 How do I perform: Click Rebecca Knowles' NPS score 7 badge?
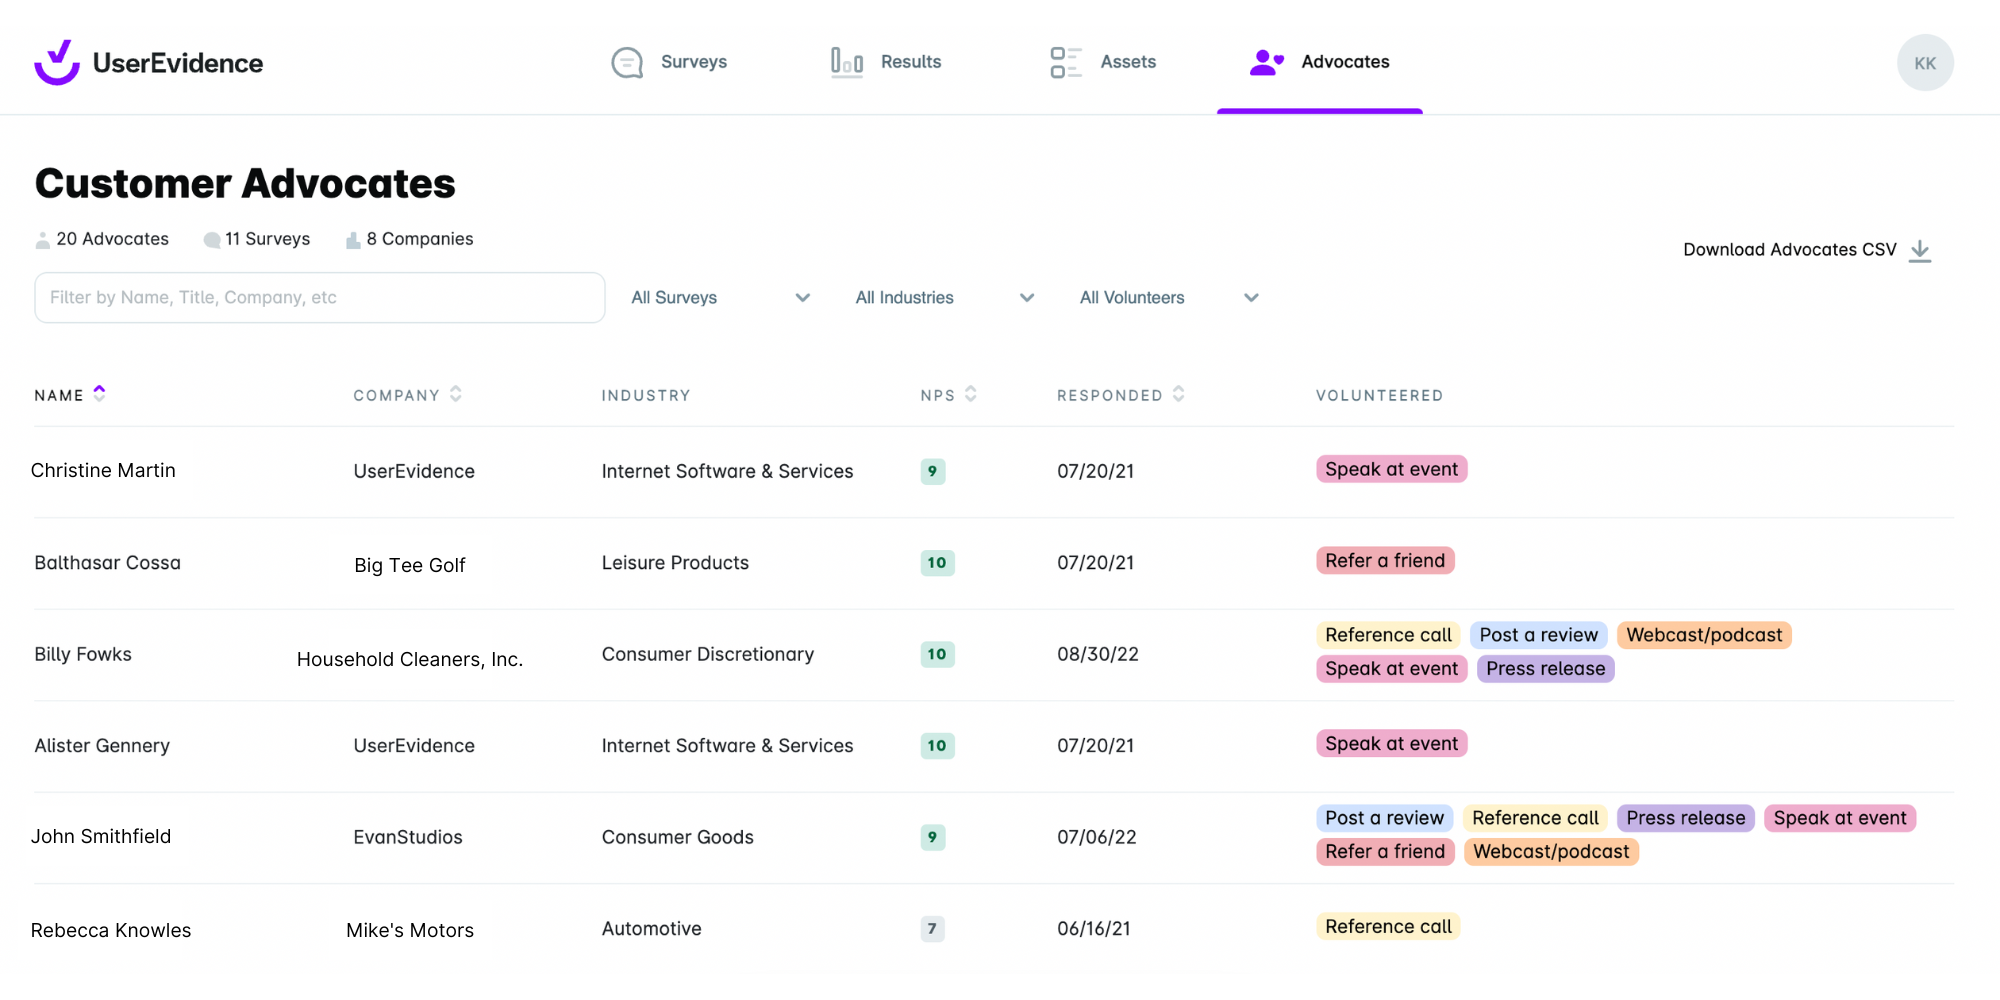[932, 929]
